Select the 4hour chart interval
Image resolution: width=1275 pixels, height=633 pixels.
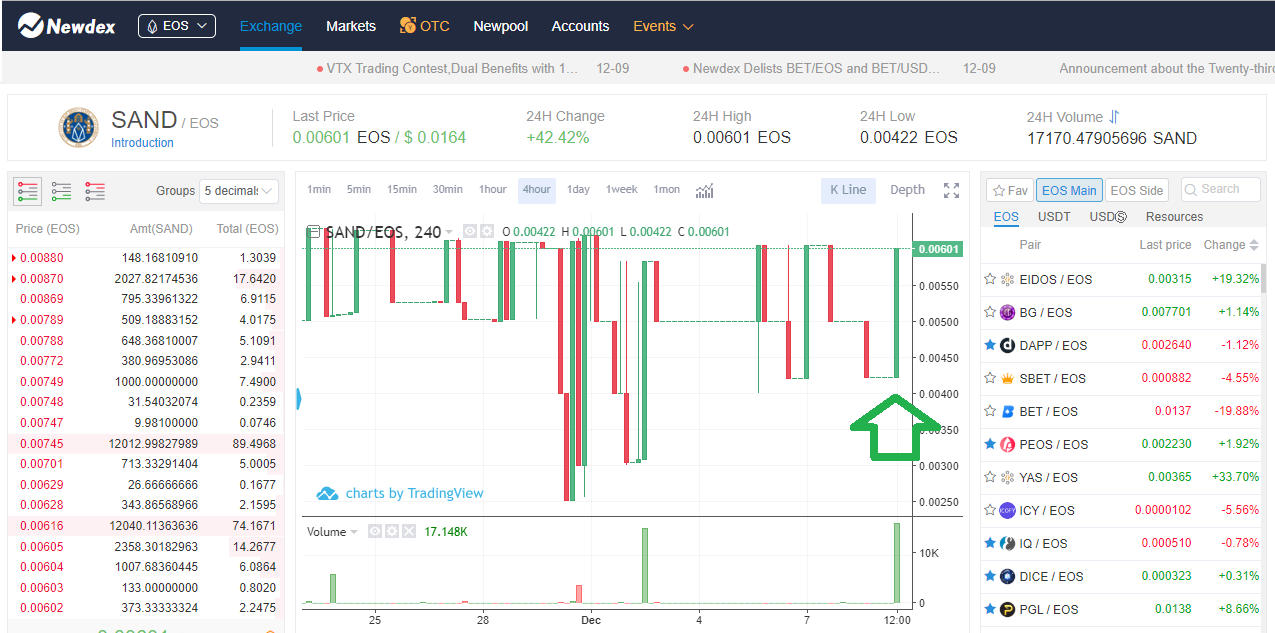(x=537, y=190)
